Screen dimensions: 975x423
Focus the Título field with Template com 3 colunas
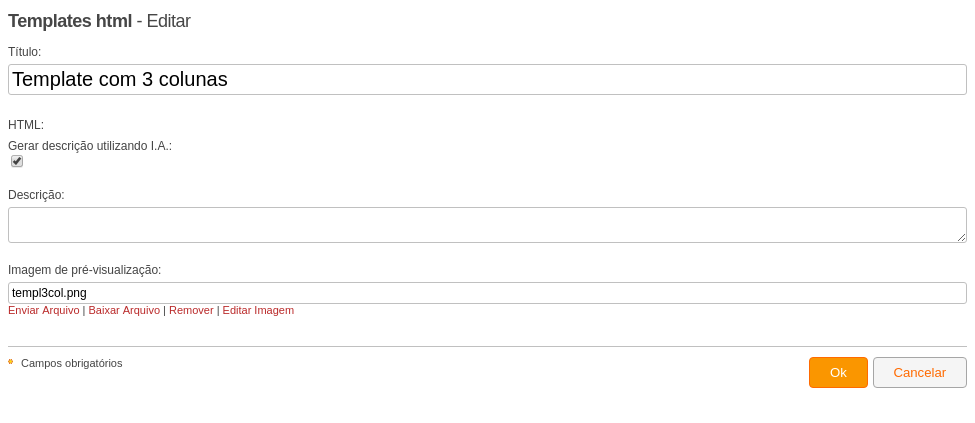tap(487, 80)
